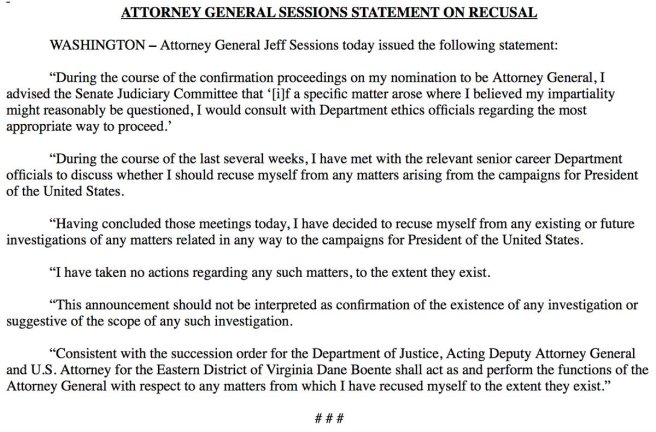
Task: Click the underlined title about Sessions' recusal
Action: (328, 13)
